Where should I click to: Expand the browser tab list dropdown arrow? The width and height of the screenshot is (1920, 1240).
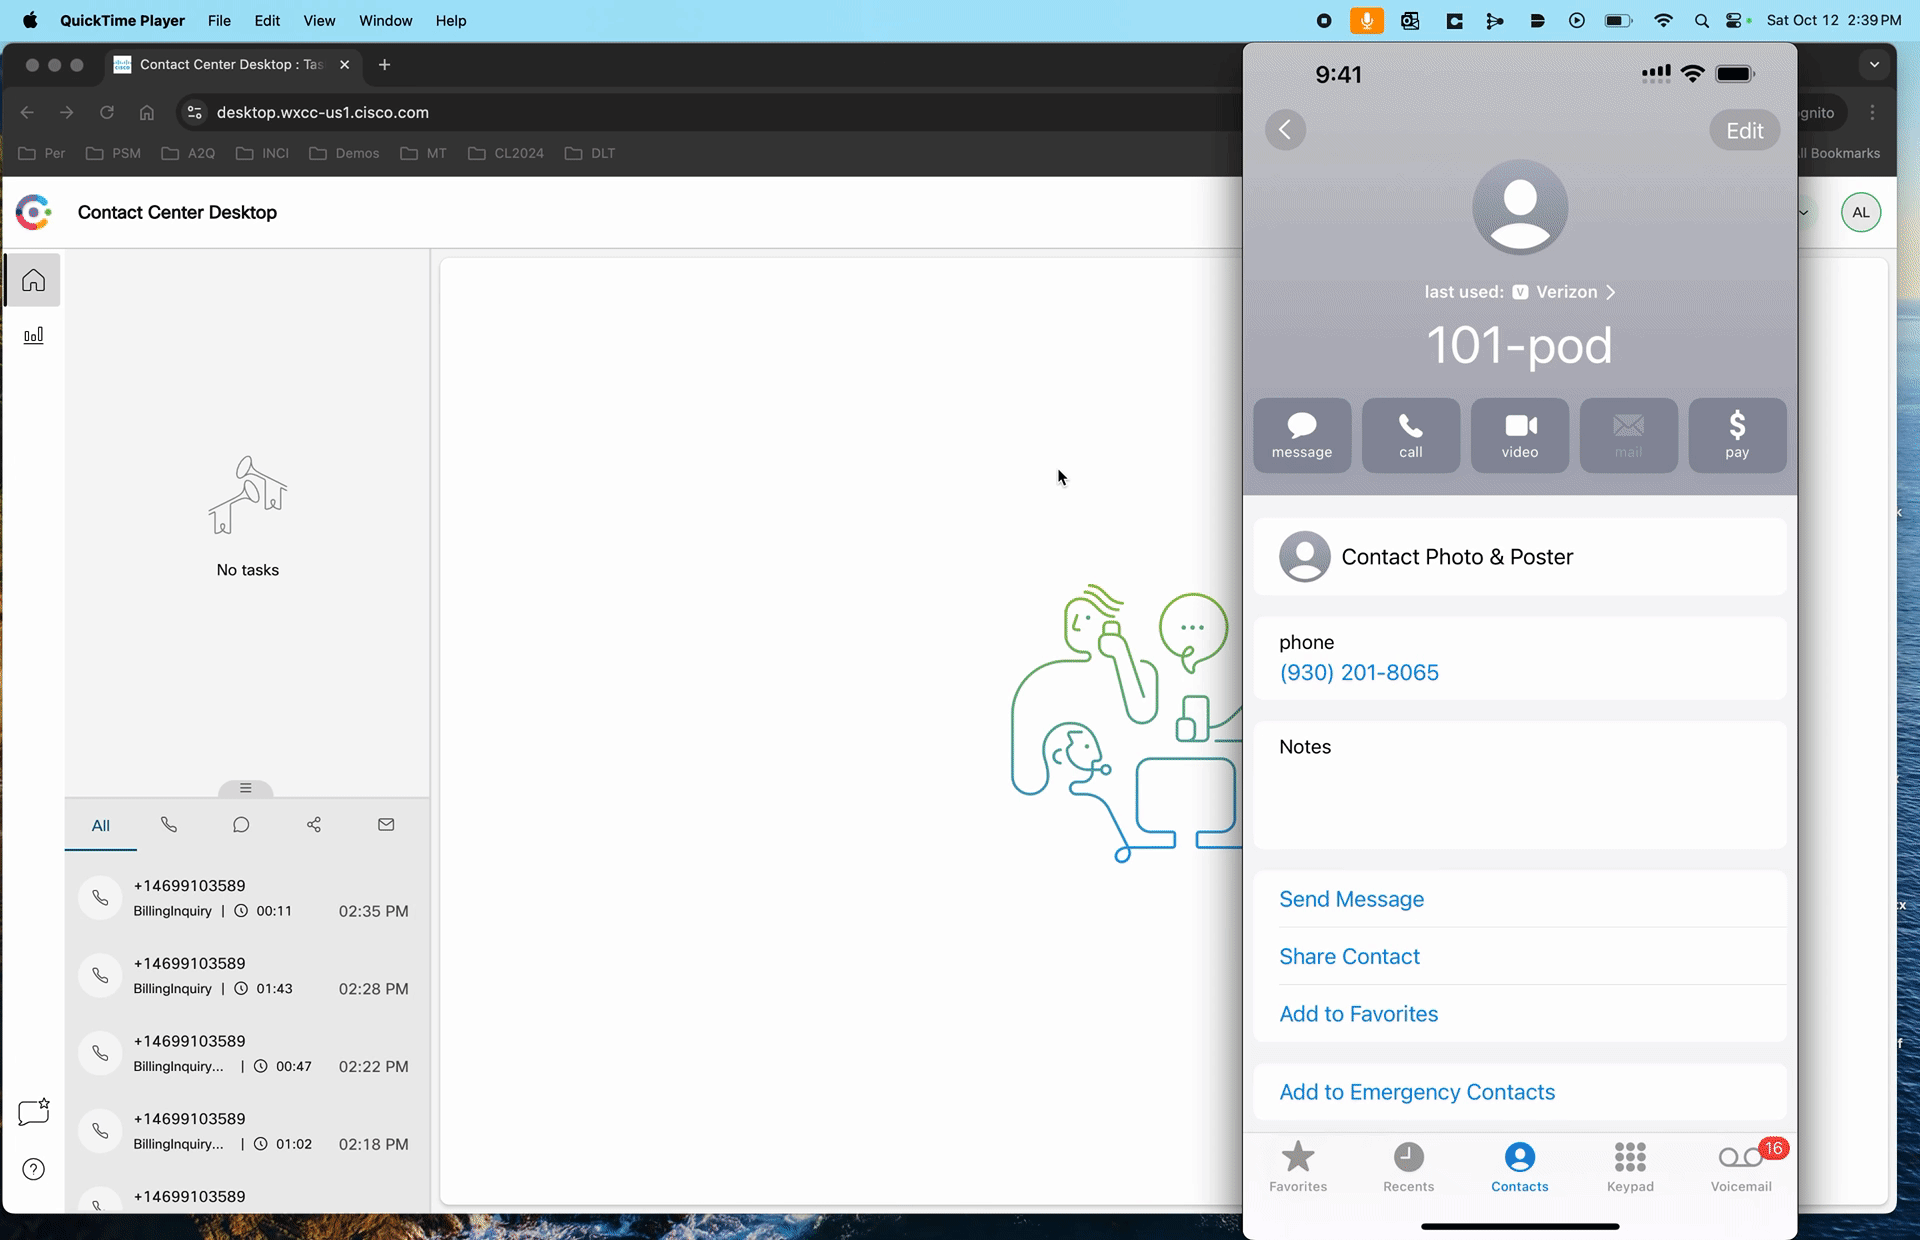pos(1874,64)
